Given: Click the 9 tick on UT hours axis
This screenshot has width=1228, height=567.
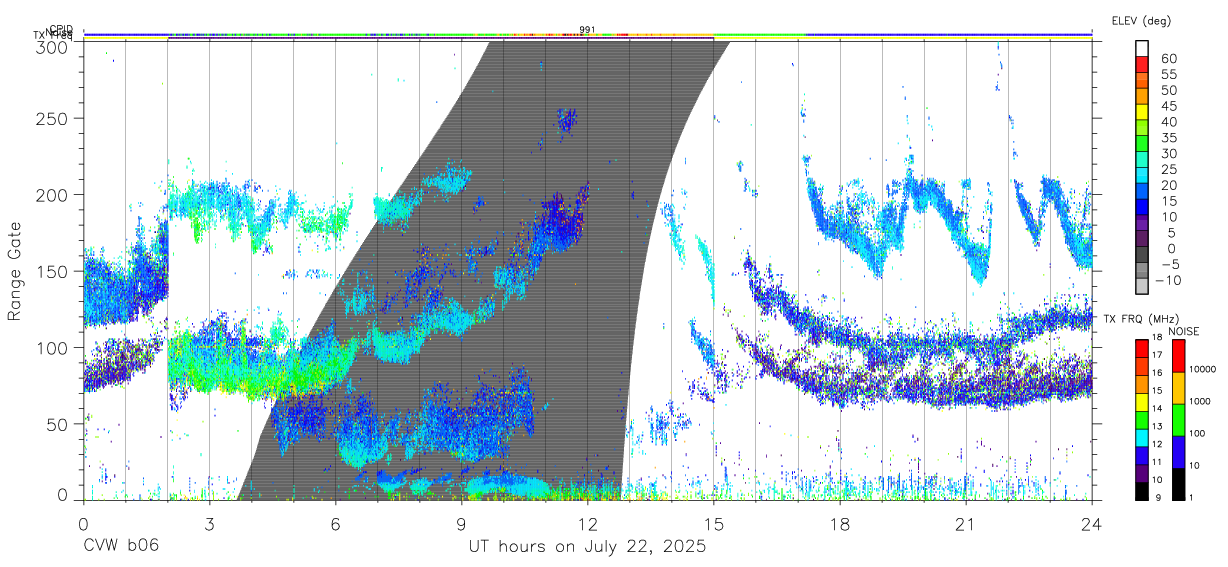Looking at the screenshot, I should [461, 525].
